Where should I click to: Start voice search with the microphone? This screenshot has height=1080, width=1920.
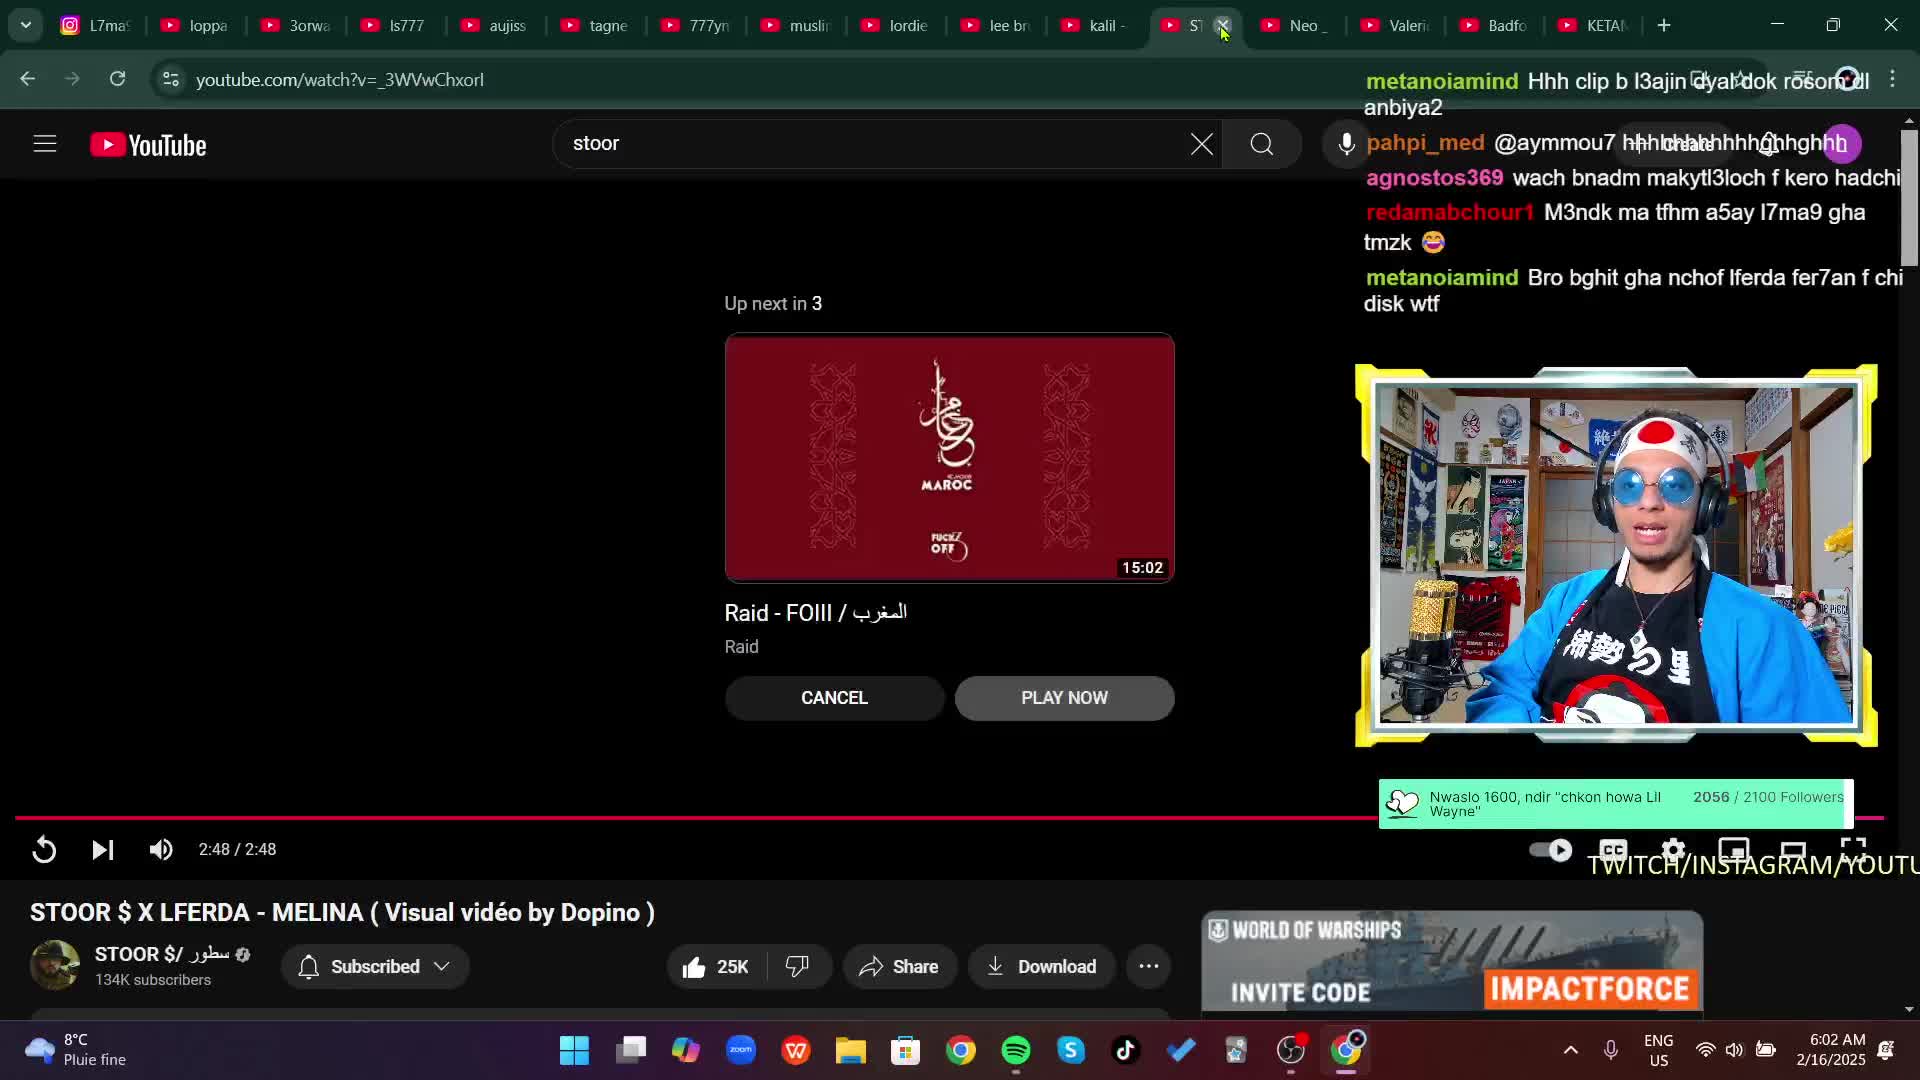pos(1346,144)
